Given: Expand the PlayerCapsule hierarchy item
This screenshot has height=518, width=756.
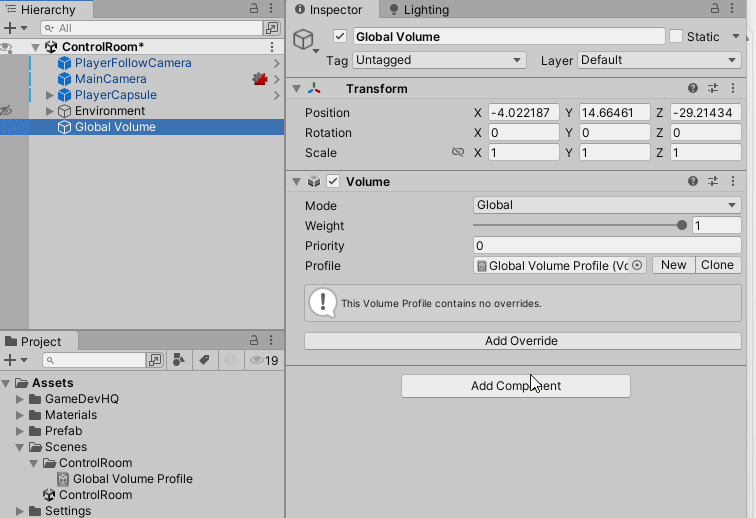Looking at the screenshot, I should (x=49, y=95).
